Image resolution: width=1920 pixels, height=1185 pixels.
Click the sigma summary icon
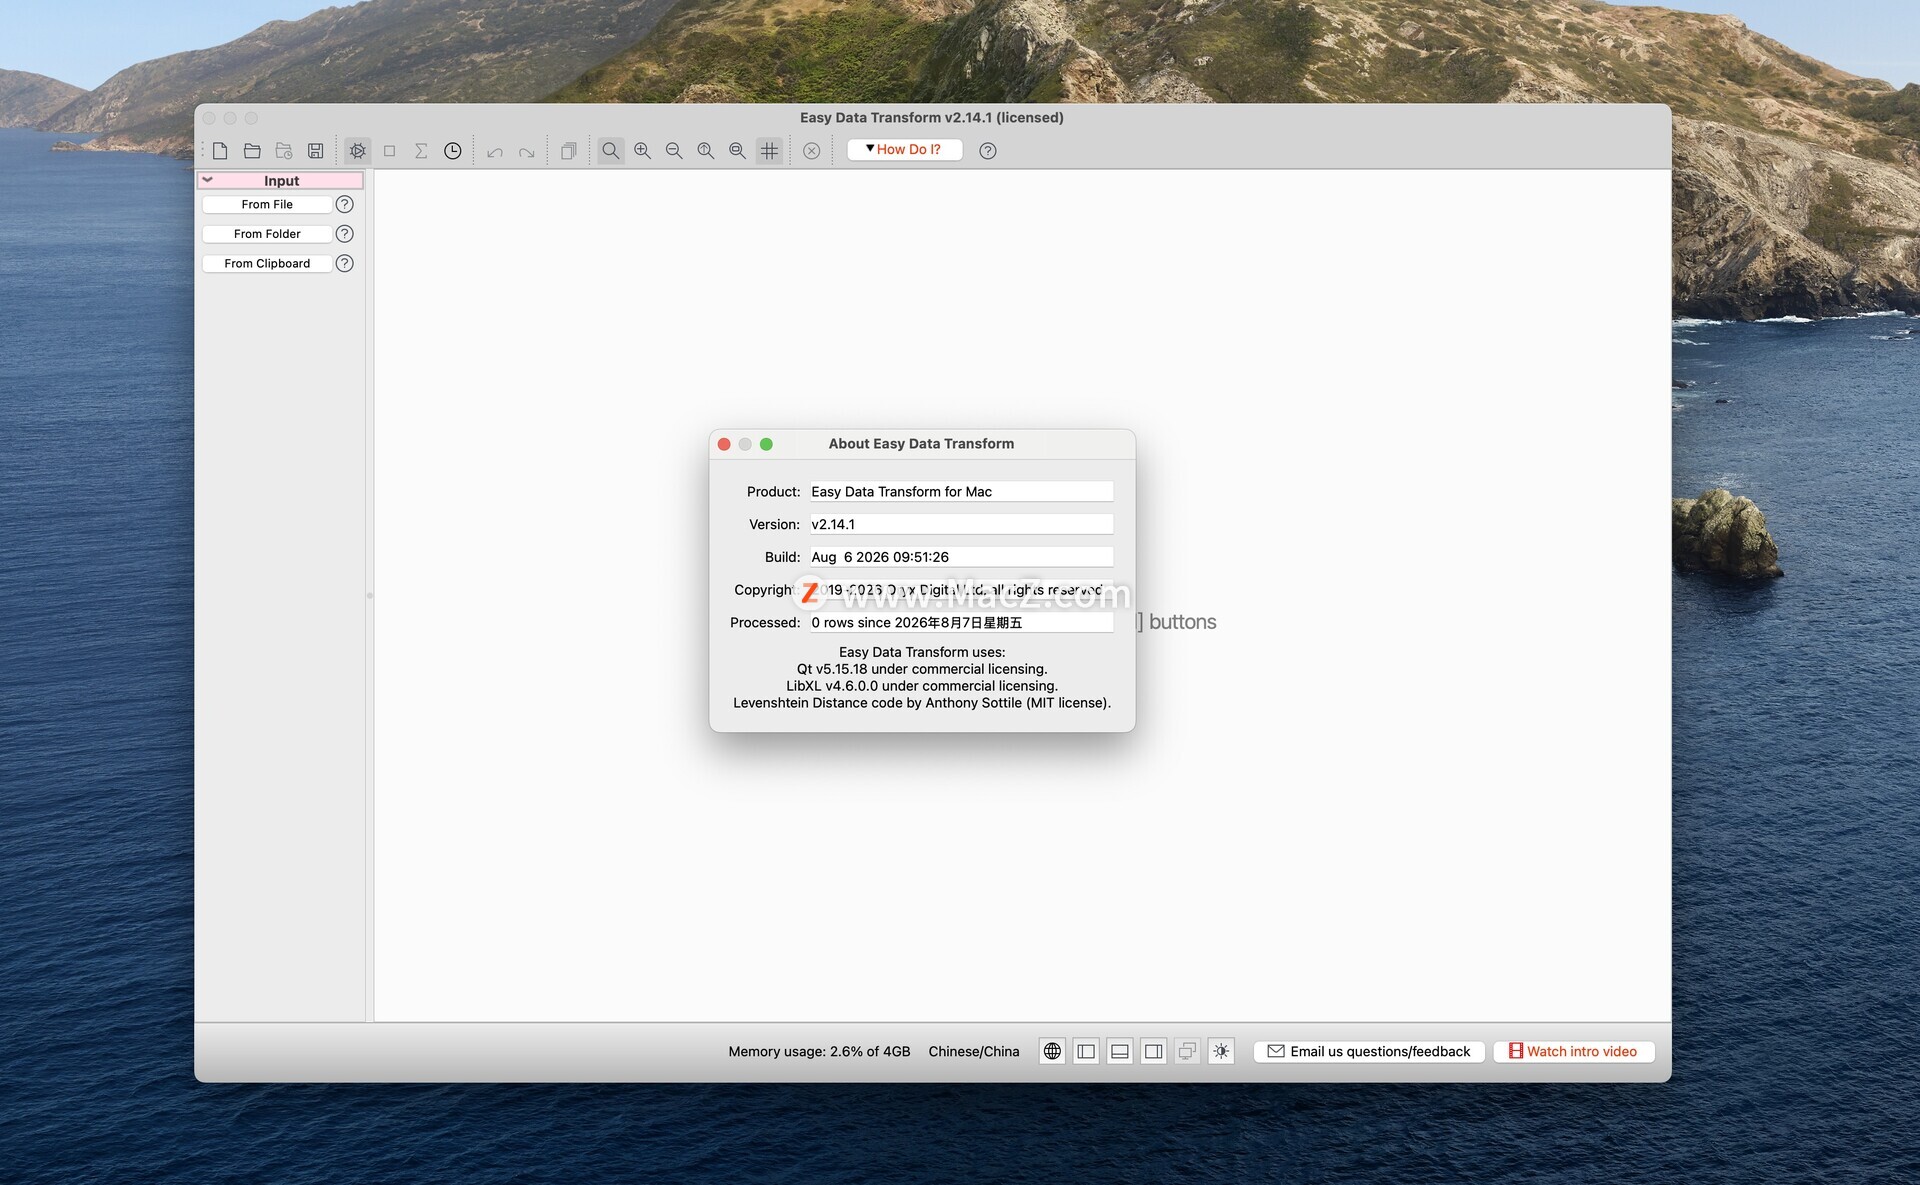click(421, 151)
